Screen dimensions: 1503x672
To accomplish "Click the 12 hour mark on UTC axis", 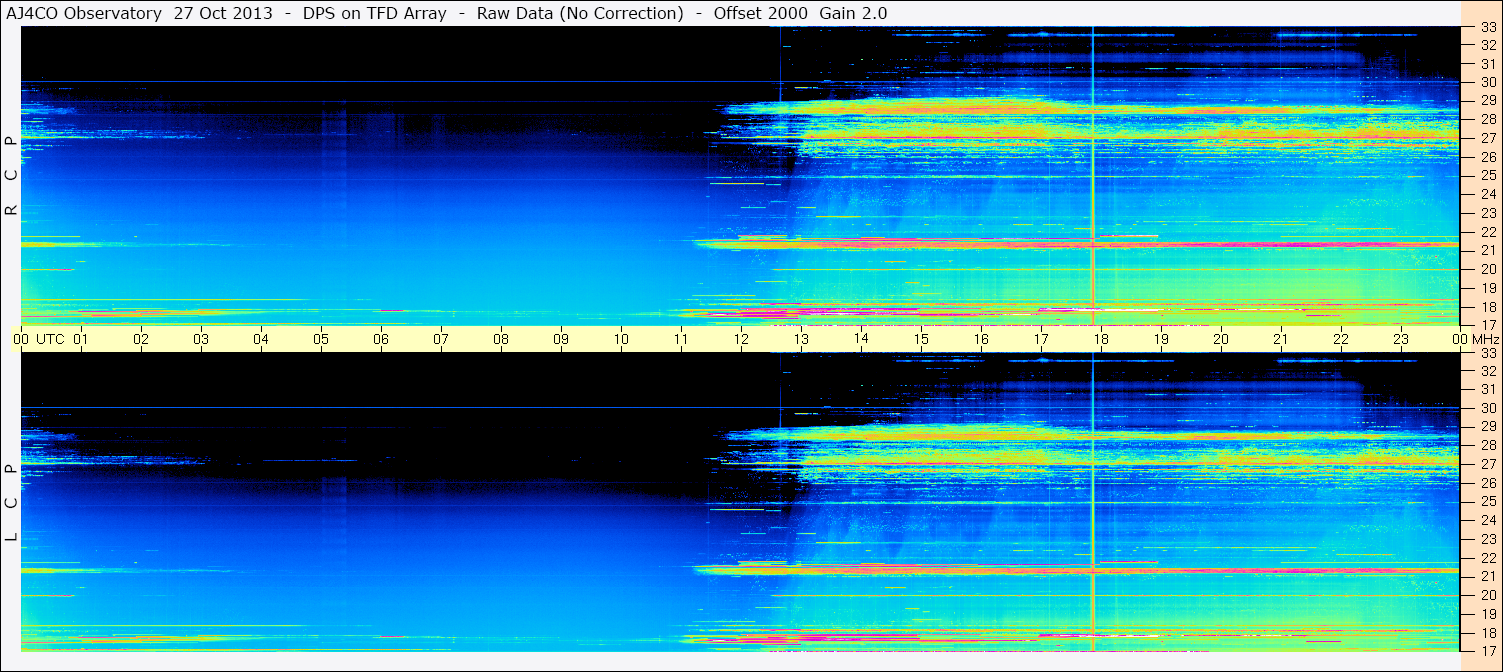I will [x=741, y=339].
